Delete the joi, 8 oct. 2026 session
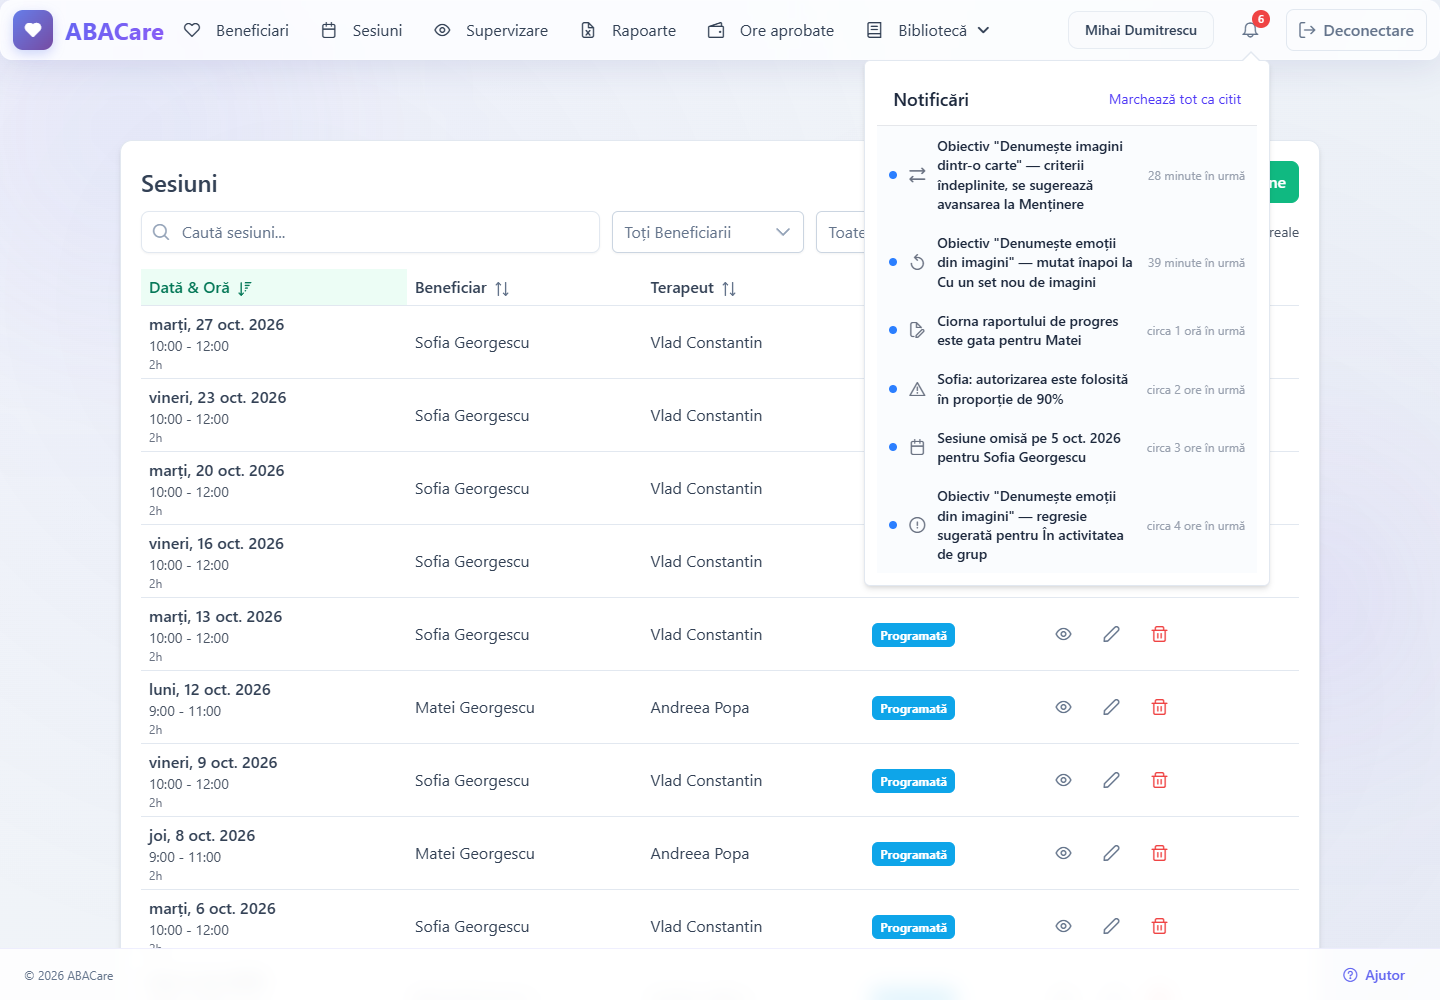The image size is (1440, 1000). [x=1159, y=853]
